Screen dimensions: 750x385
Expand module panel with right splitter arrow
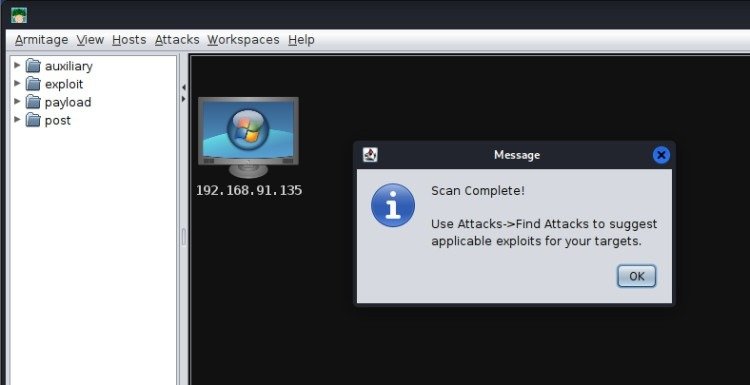pos(184,99)
